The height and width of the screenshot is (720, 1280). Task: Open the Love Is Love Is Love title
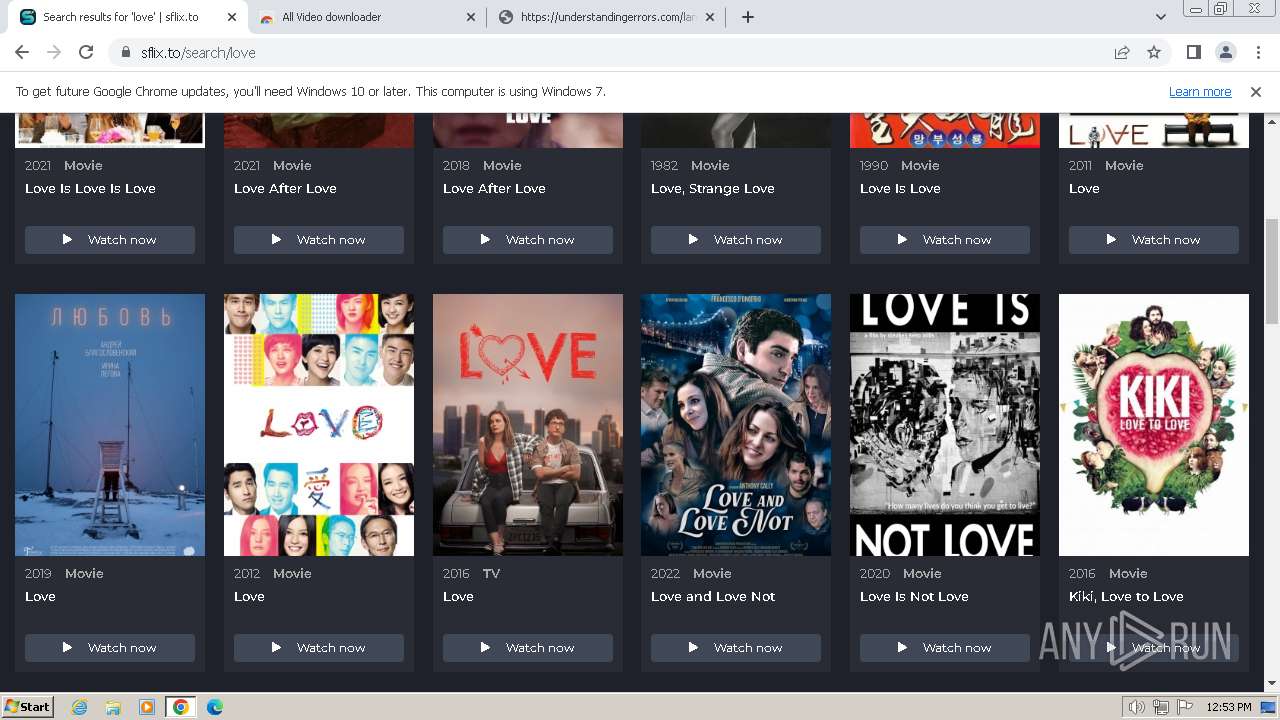90,188
